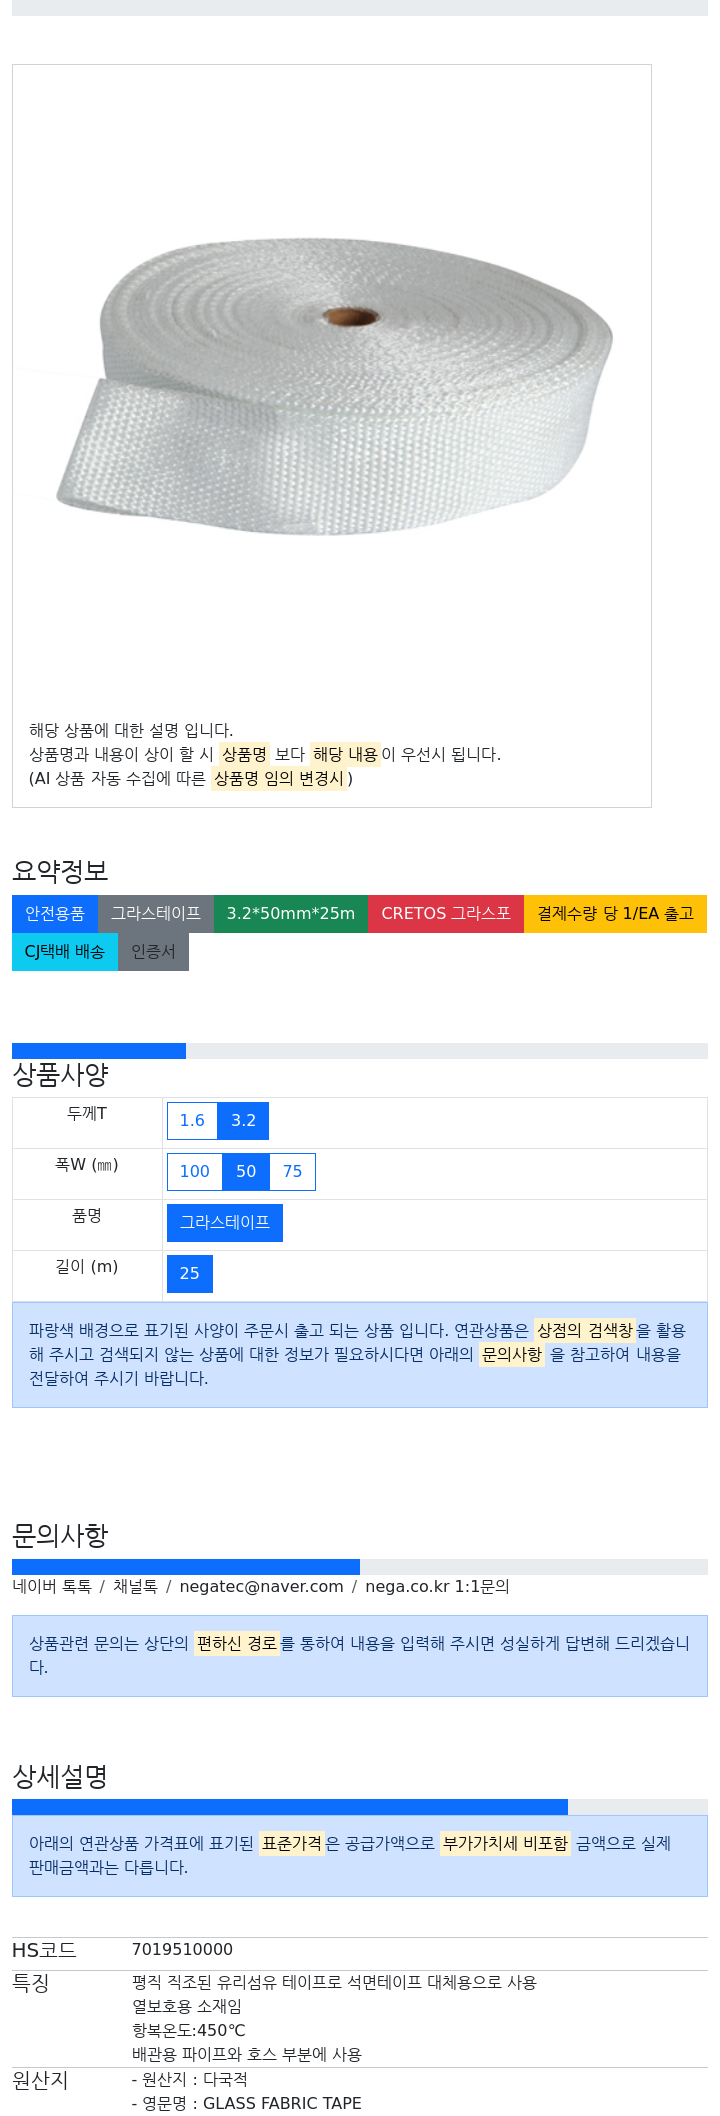The width and height of the screenshot is (720, 2116).
Task: Choose thickness option 1.6
Action: click(x=192, y=1121)
